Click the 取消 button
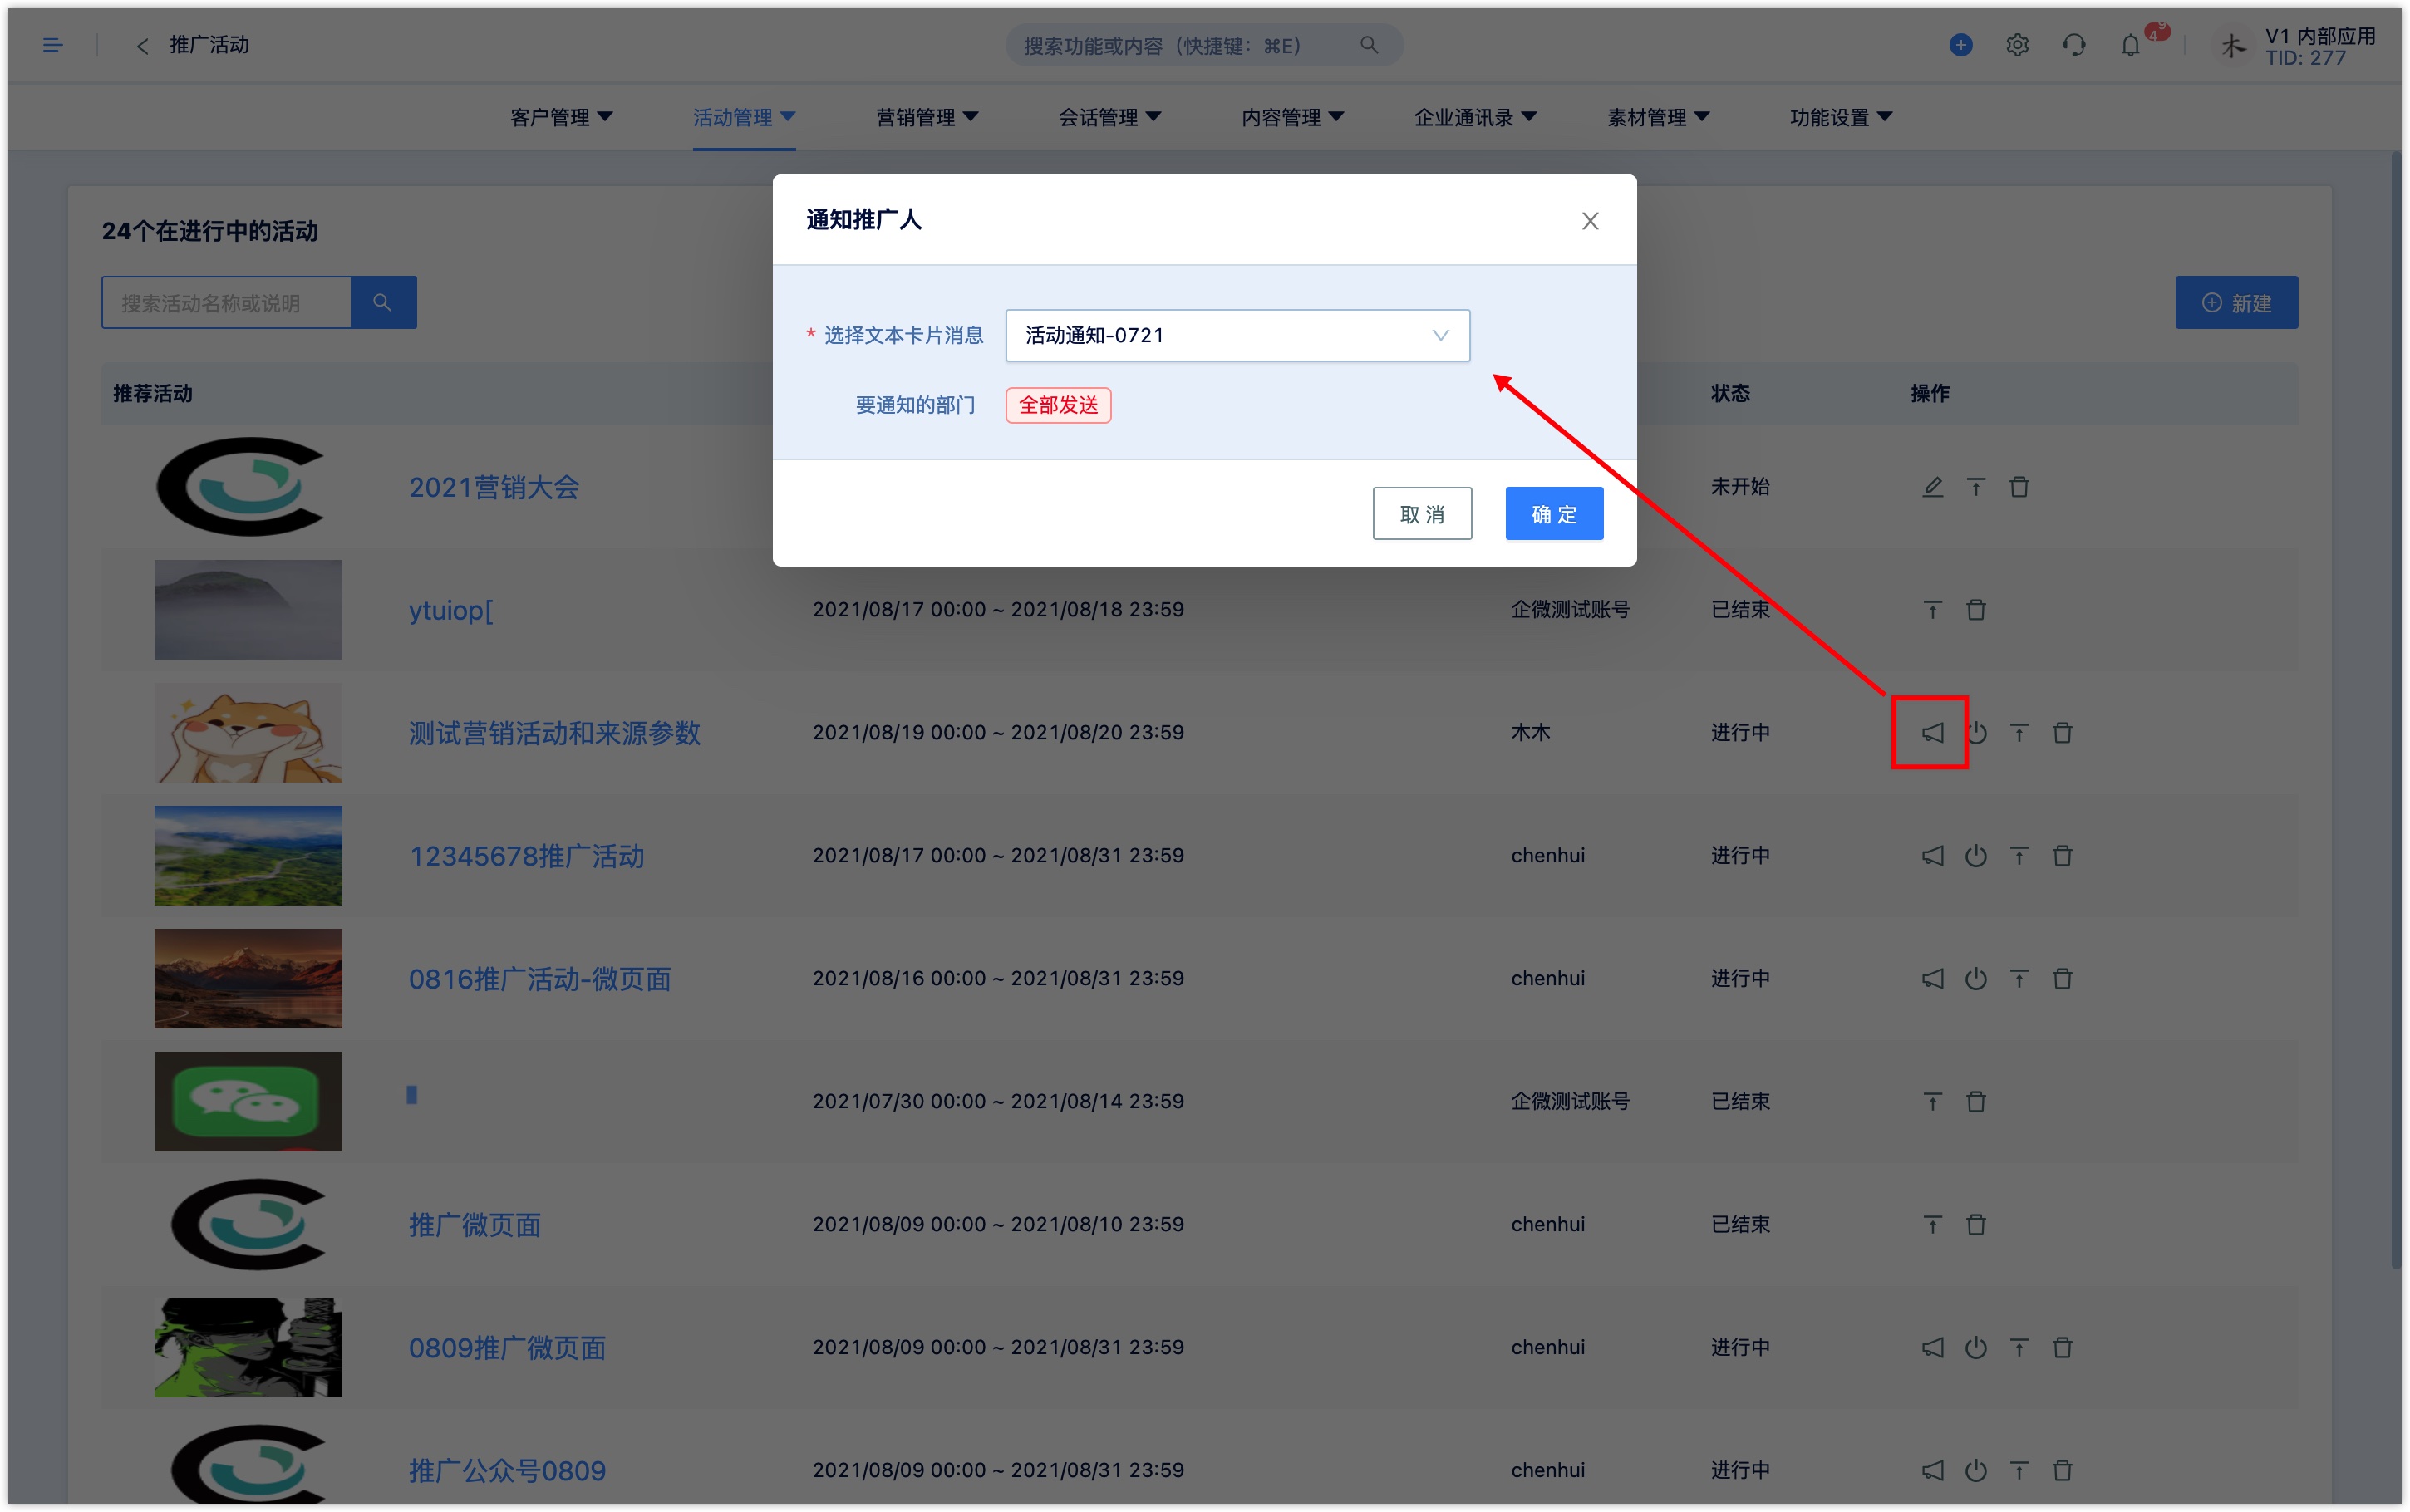 click(1422, 514)
